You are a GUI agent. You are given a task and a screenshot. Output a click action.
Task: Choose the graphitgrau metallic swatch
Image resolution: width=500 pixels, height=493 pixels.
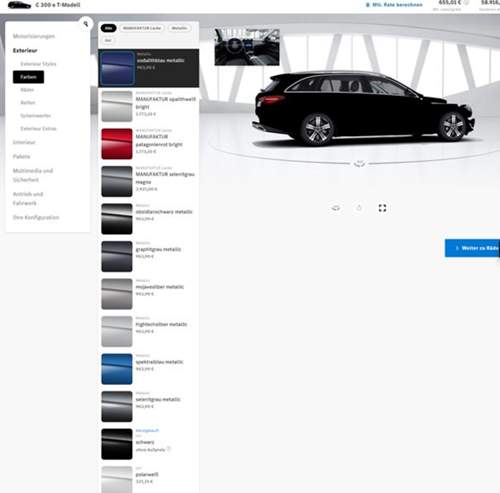tap(117, 256)
